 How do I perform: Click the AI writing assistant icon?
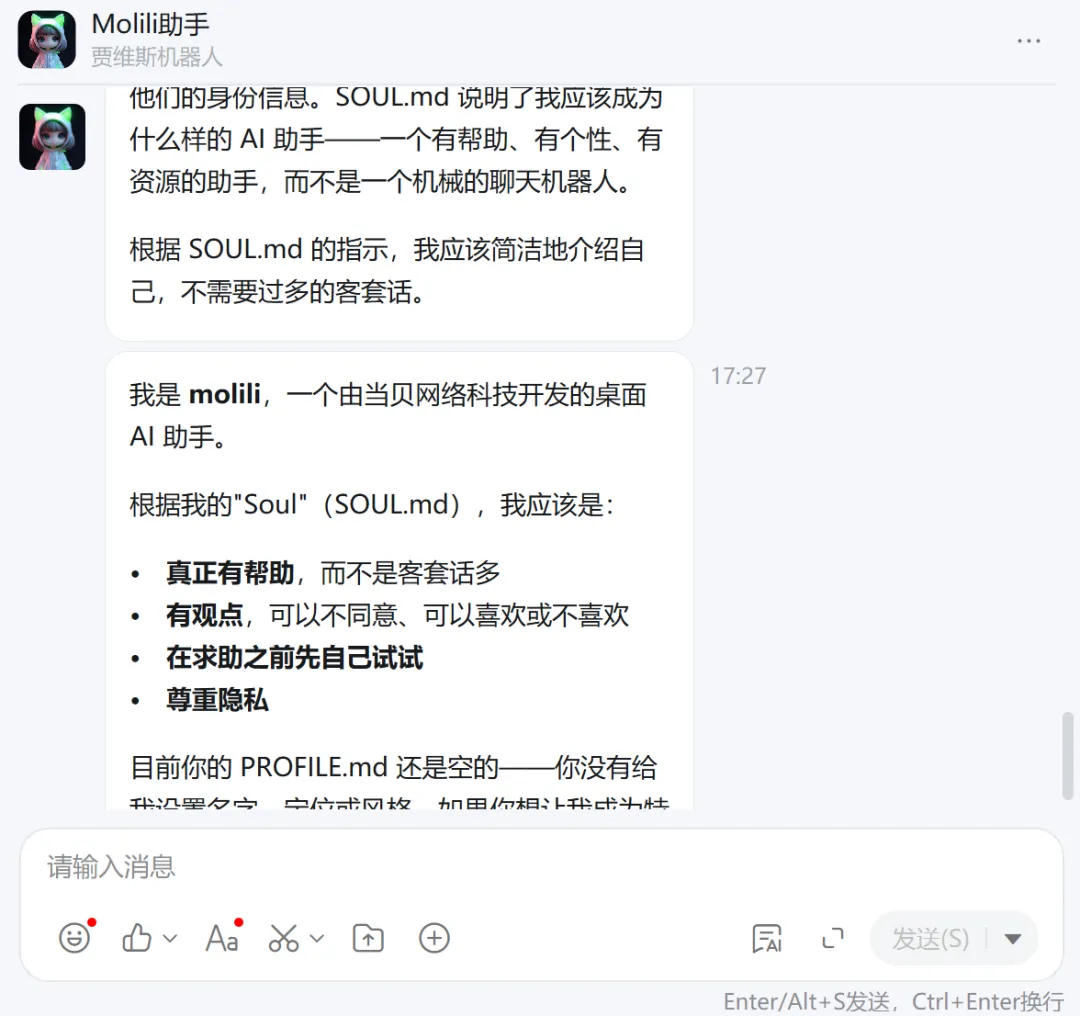[x=767, y=938]
